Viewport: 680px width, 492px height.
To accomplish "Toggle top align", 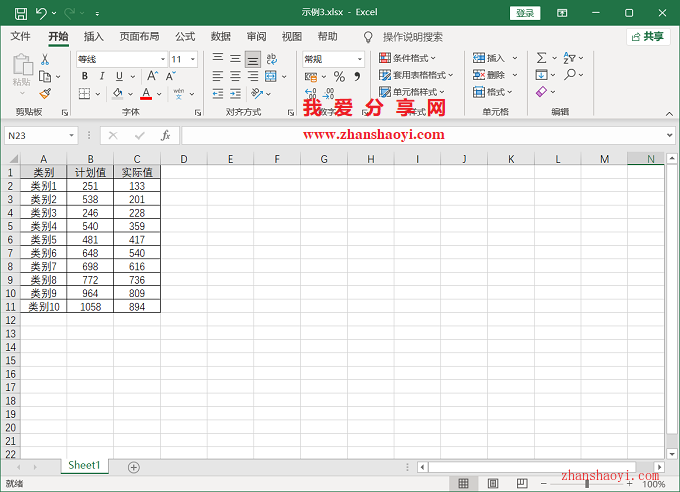I will click(x=218, y=58).
